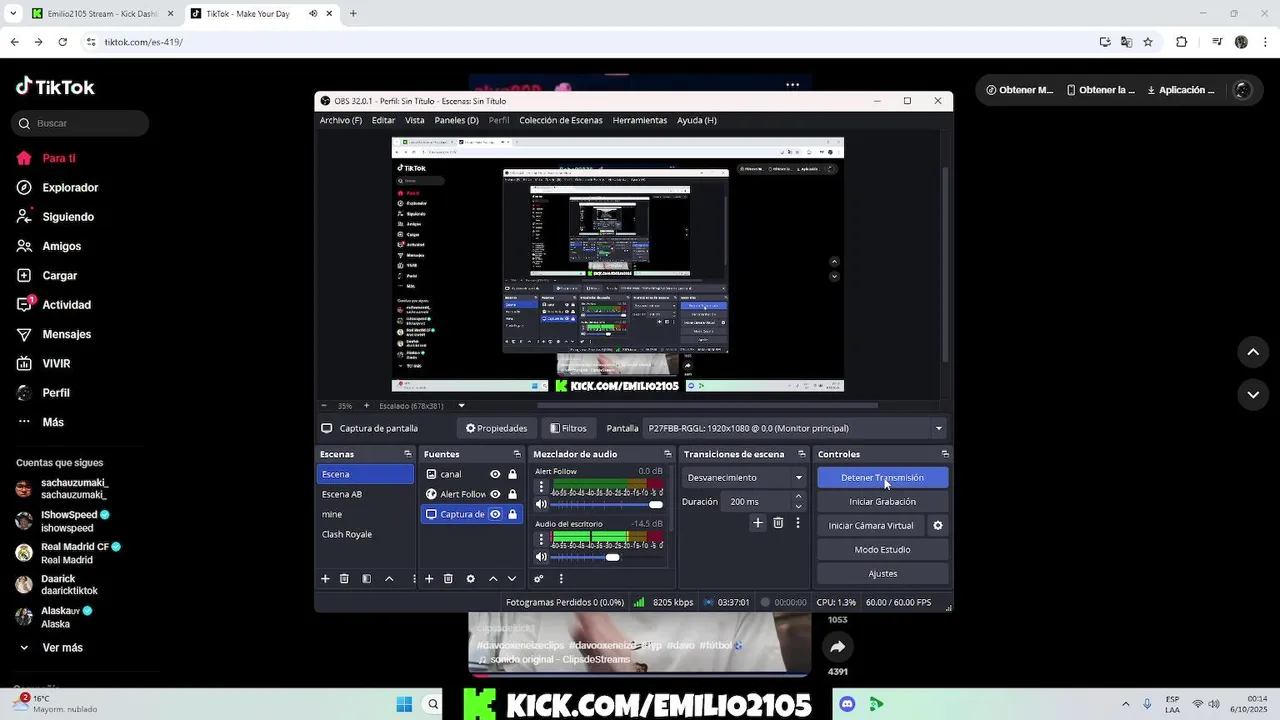
Task: Show hidden system tray icons chevron
Action: point(1126,704)
